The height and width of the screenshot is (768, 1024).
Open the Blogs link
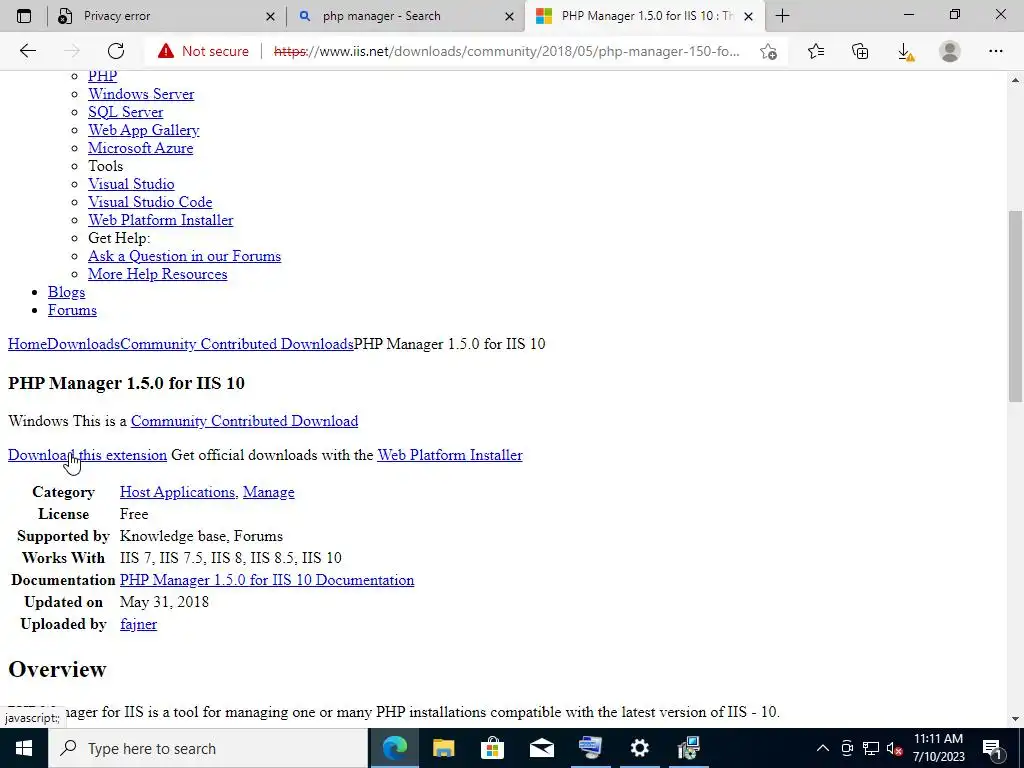coord(66,292)
